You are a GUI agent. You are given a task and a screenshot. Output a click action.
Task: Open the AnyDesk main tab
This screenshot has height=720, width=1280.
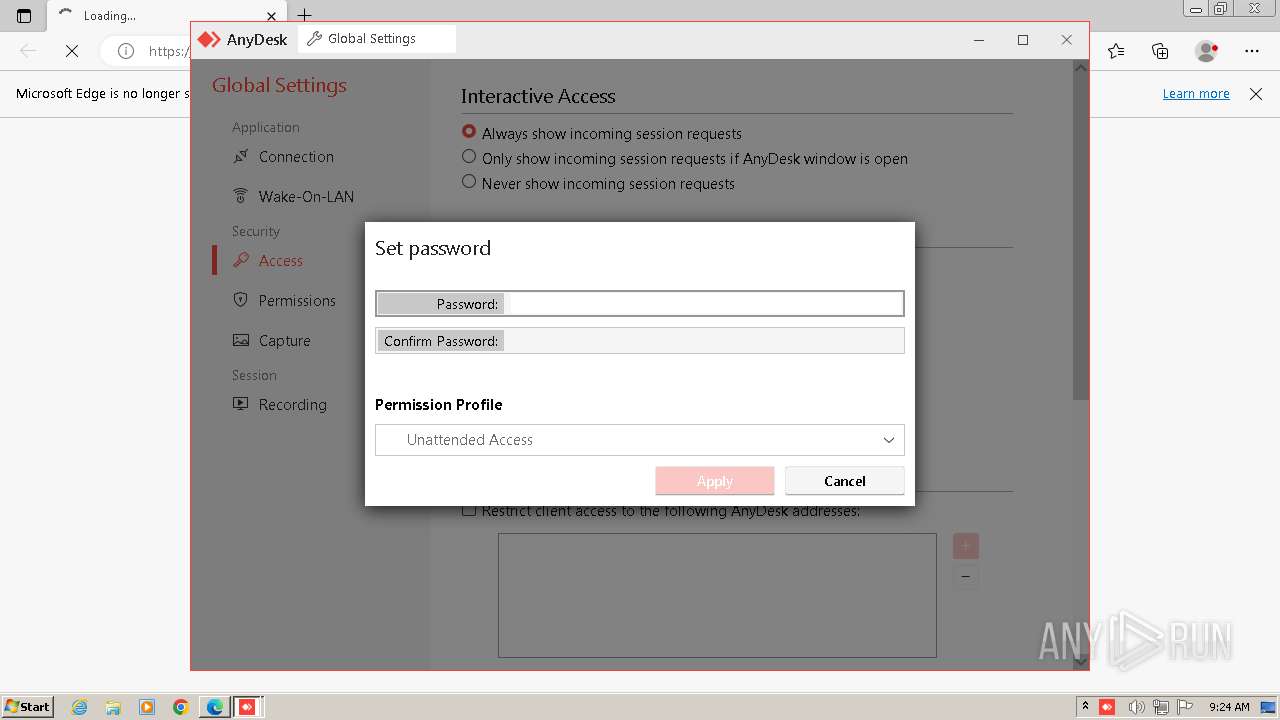tap(243, 39)
